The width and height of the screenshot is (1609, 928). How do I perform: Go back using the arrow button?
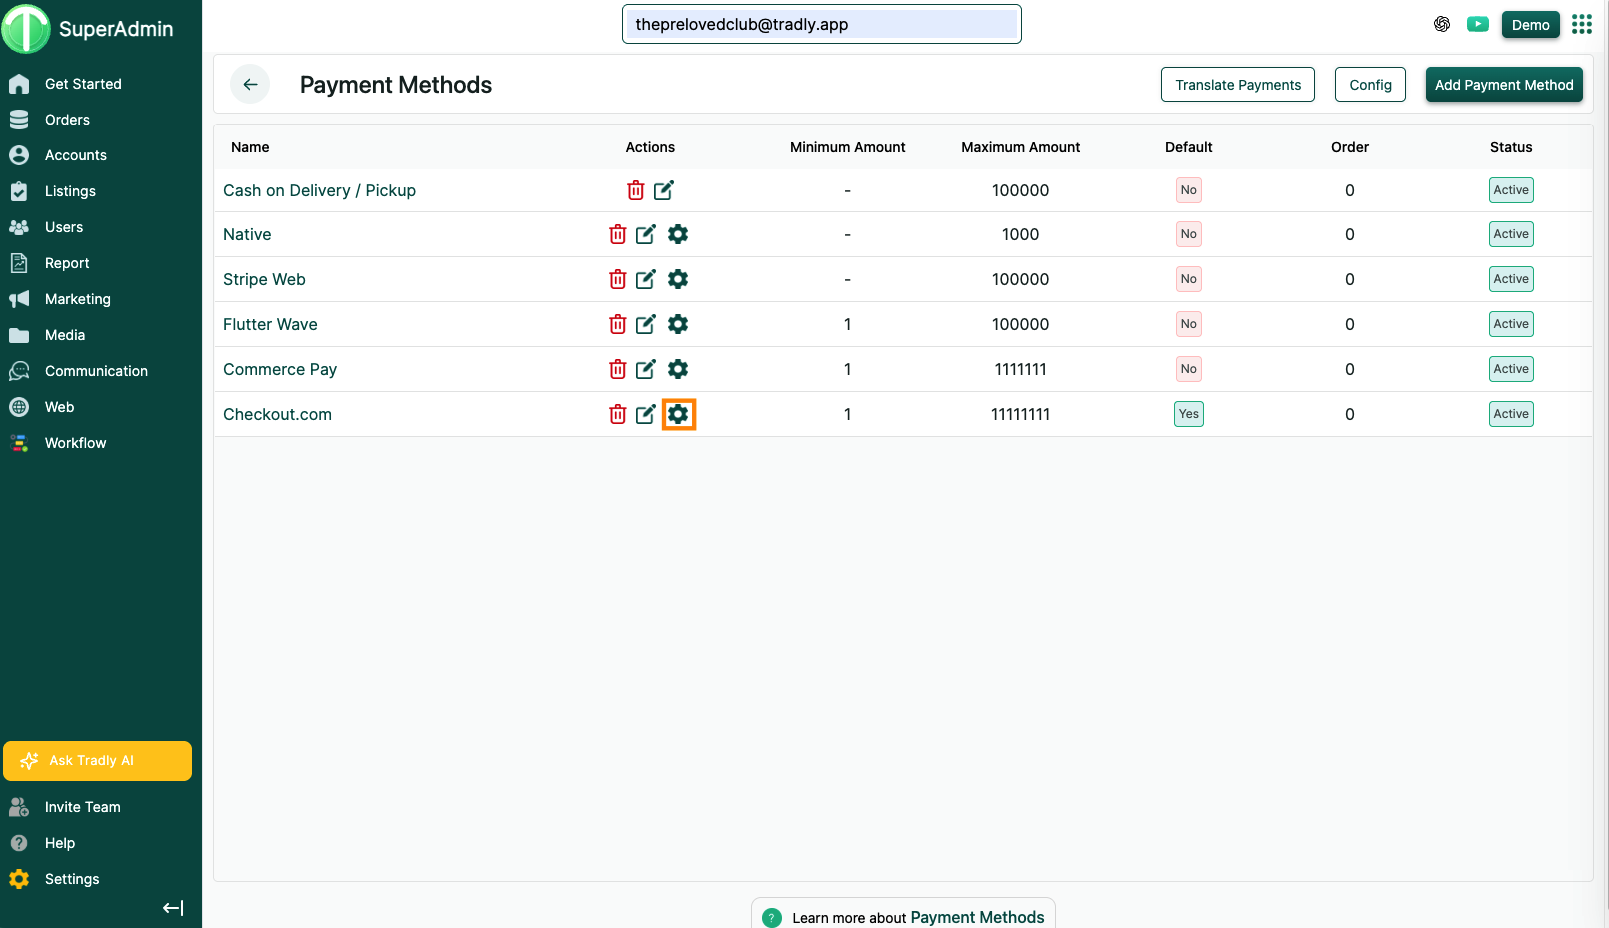250,85
